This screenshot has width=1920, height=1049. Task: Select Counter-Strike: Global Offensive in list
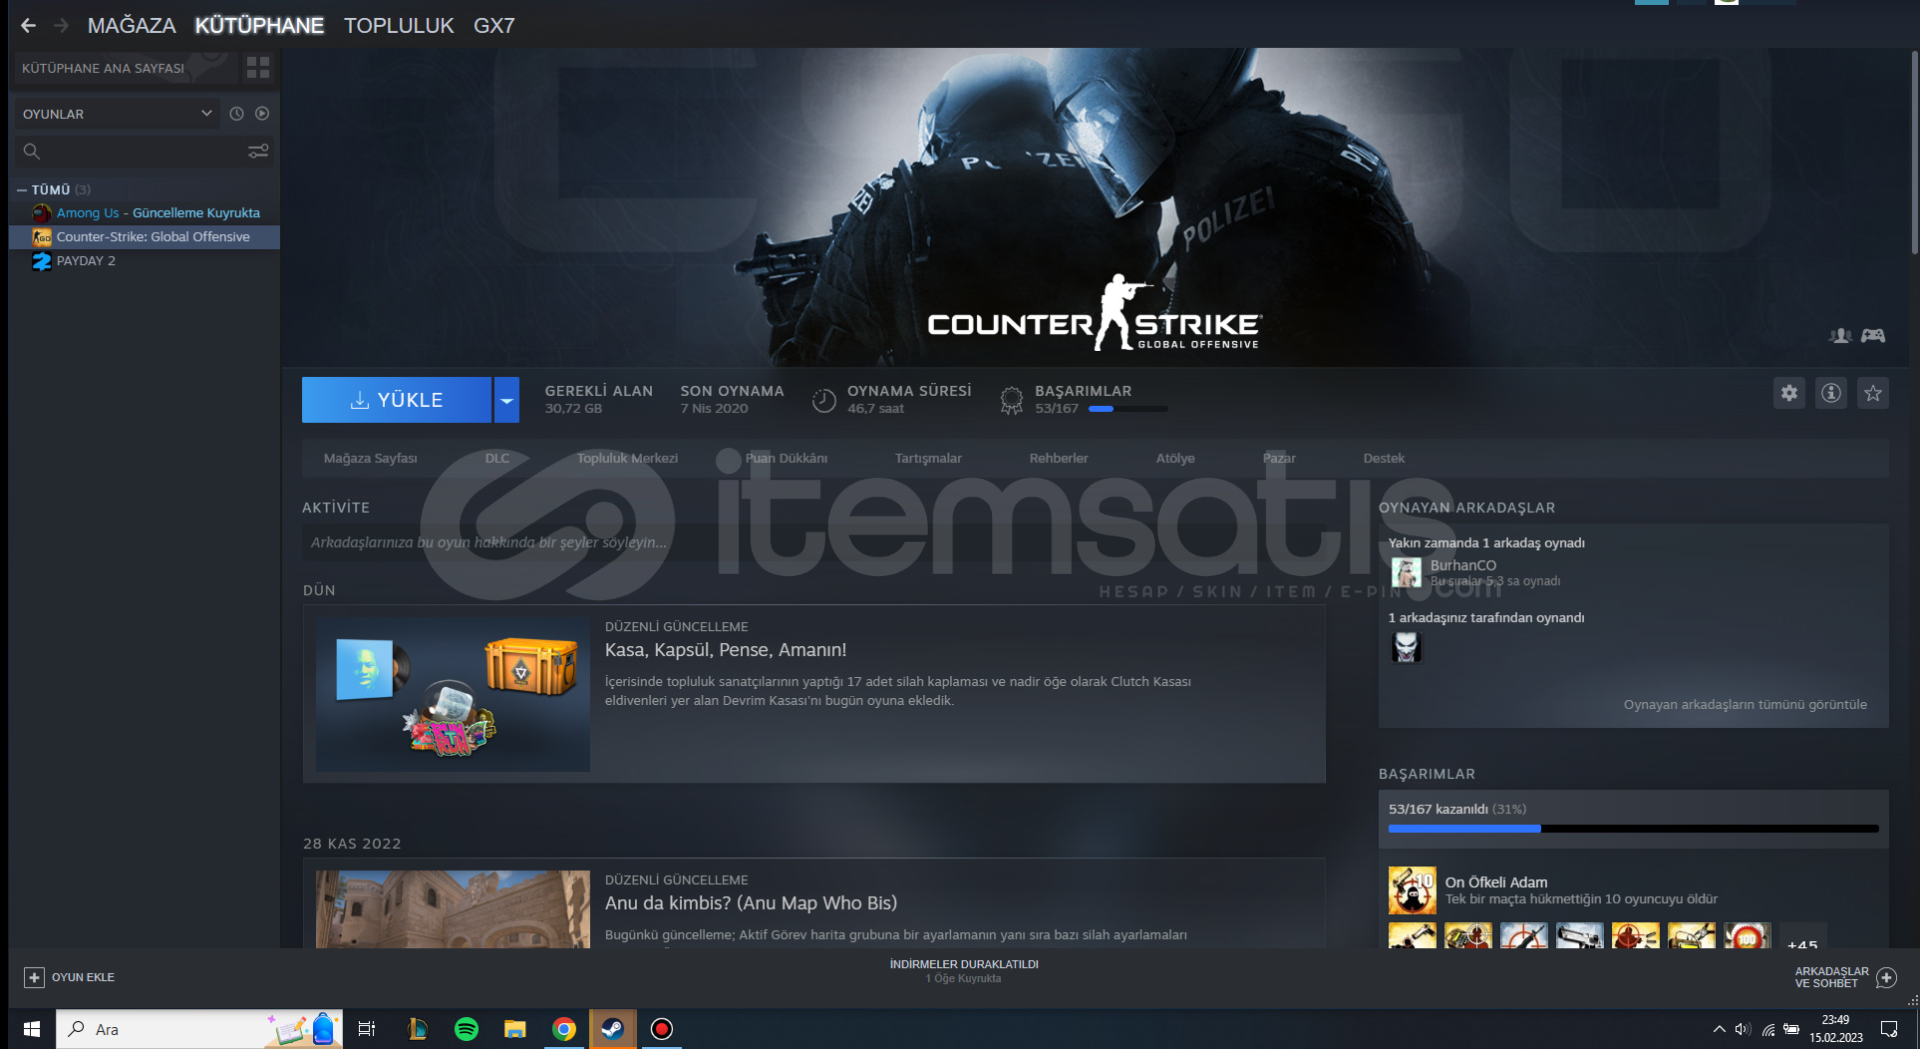[x=144, y=237]
